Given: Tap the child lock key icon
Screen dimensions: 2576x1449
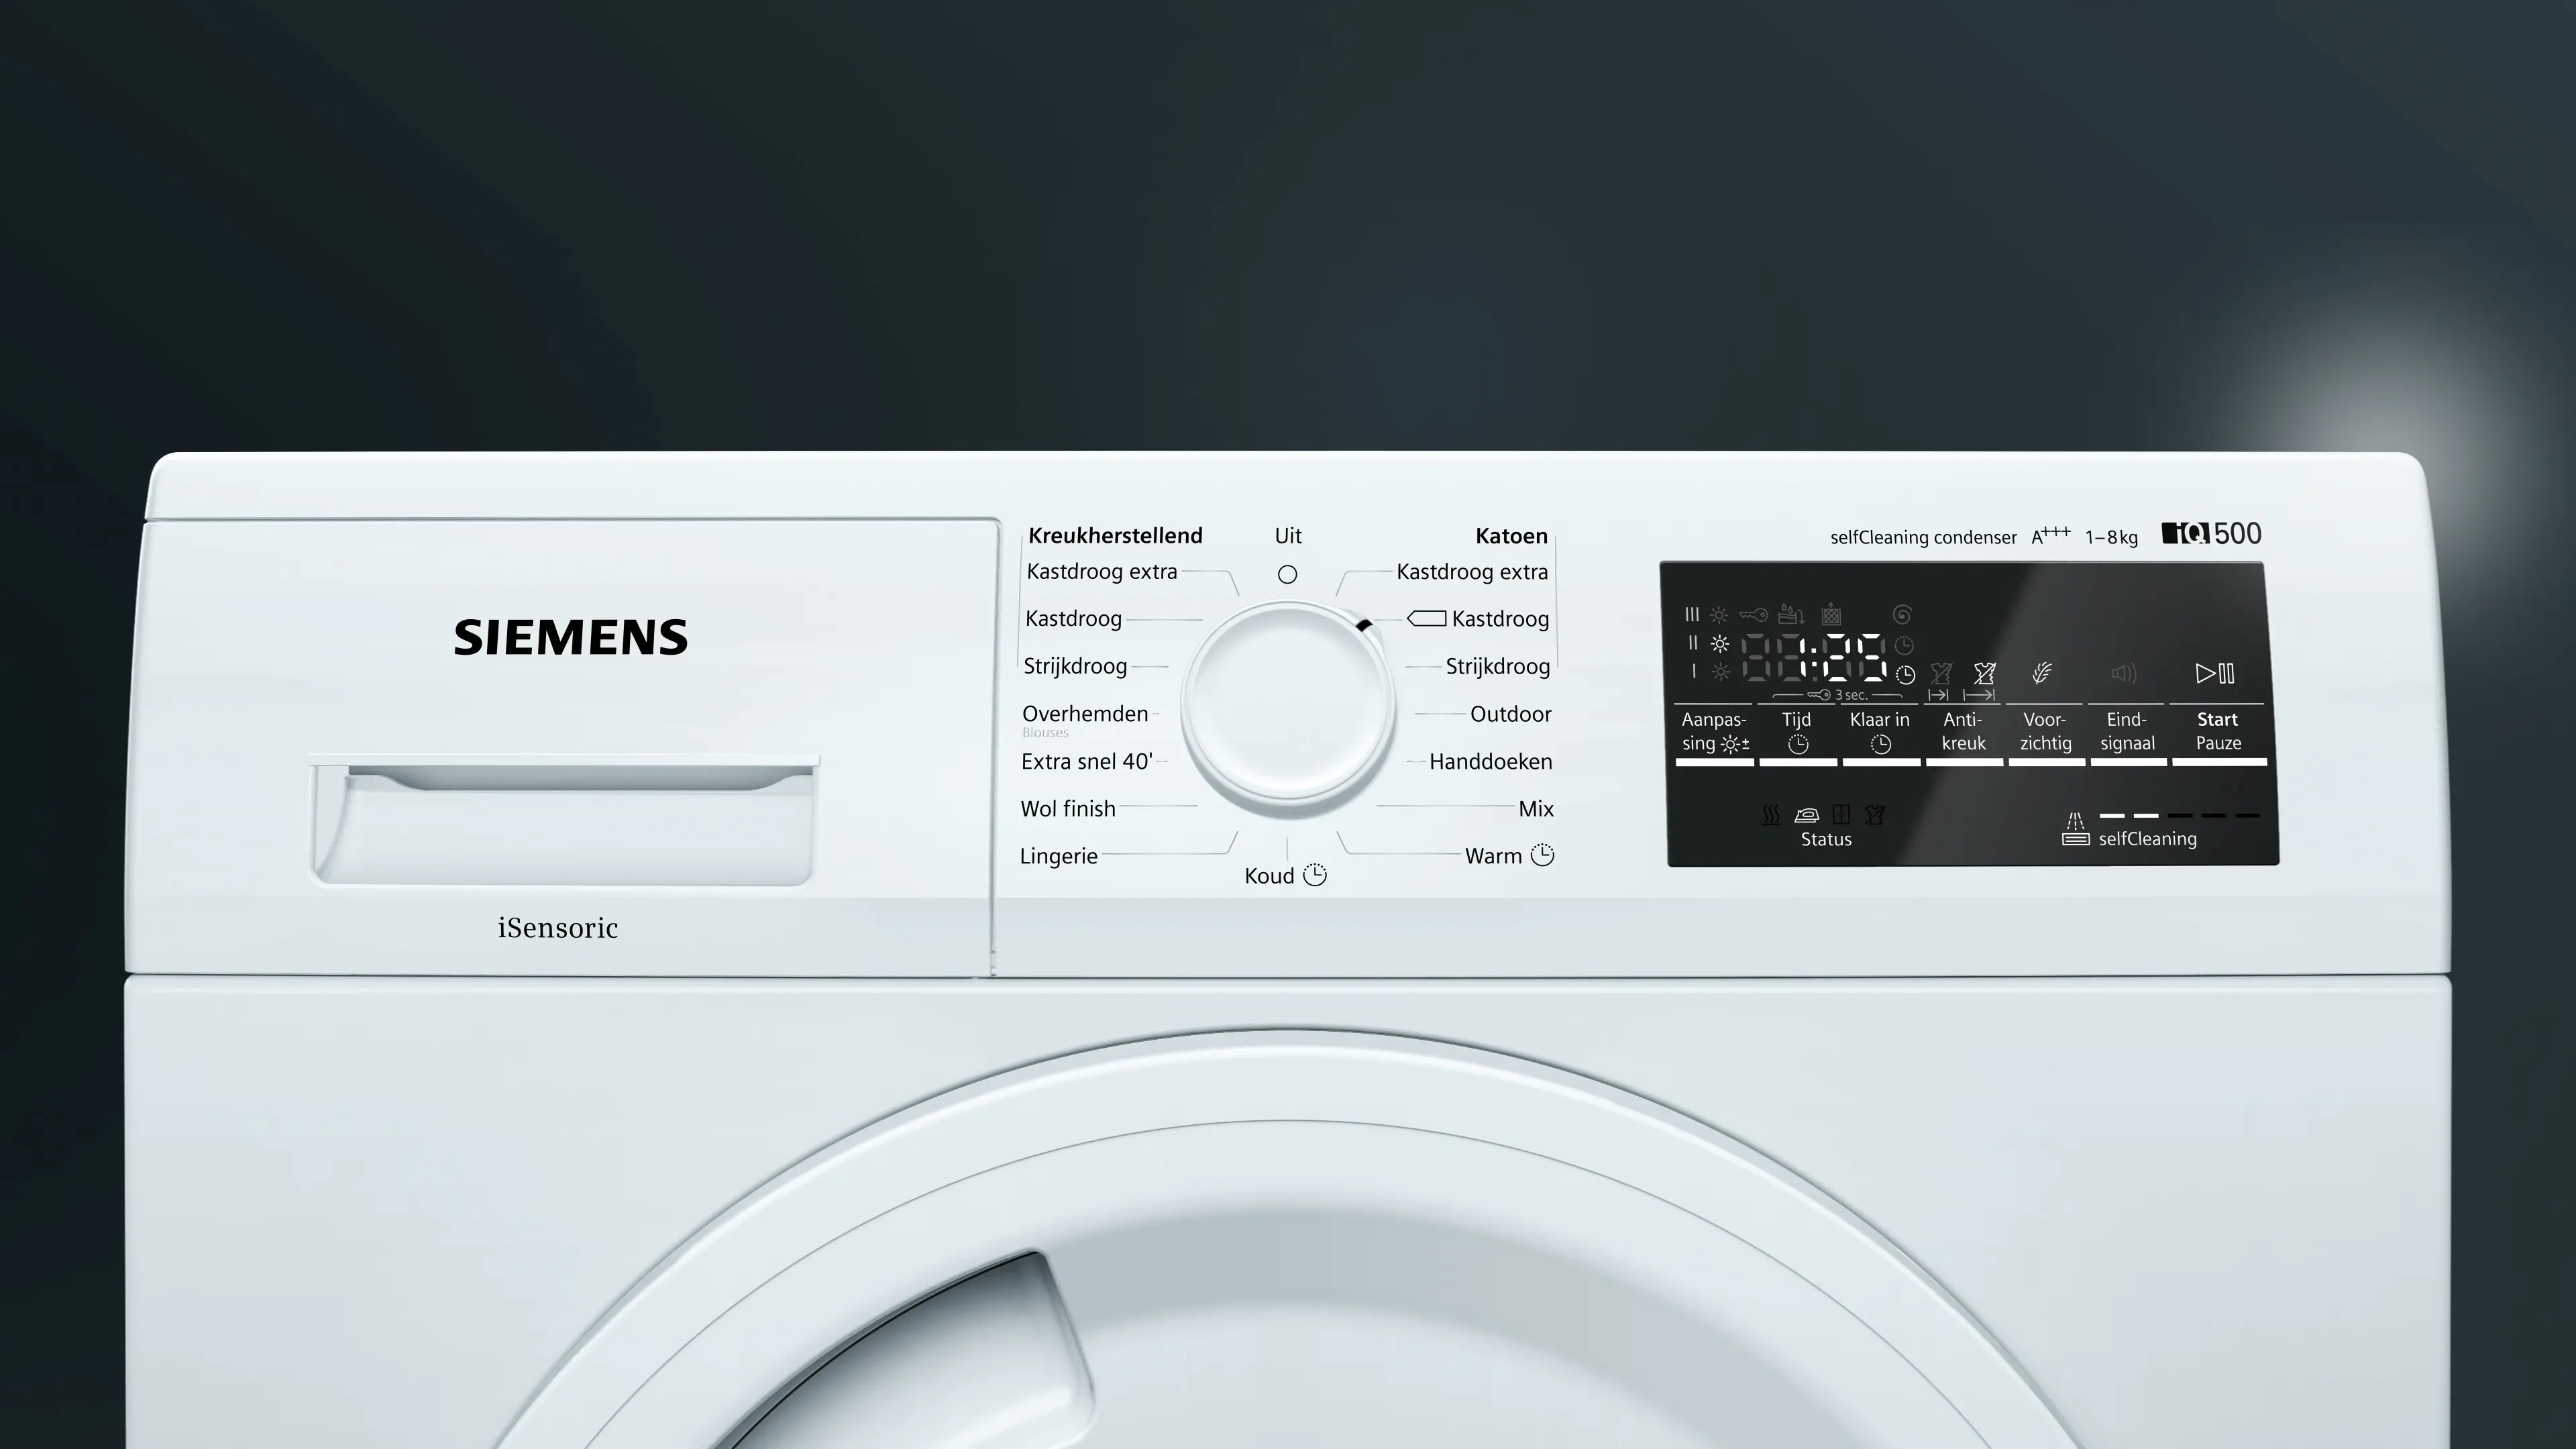Looking at the screenshot, I should 1753,614.
